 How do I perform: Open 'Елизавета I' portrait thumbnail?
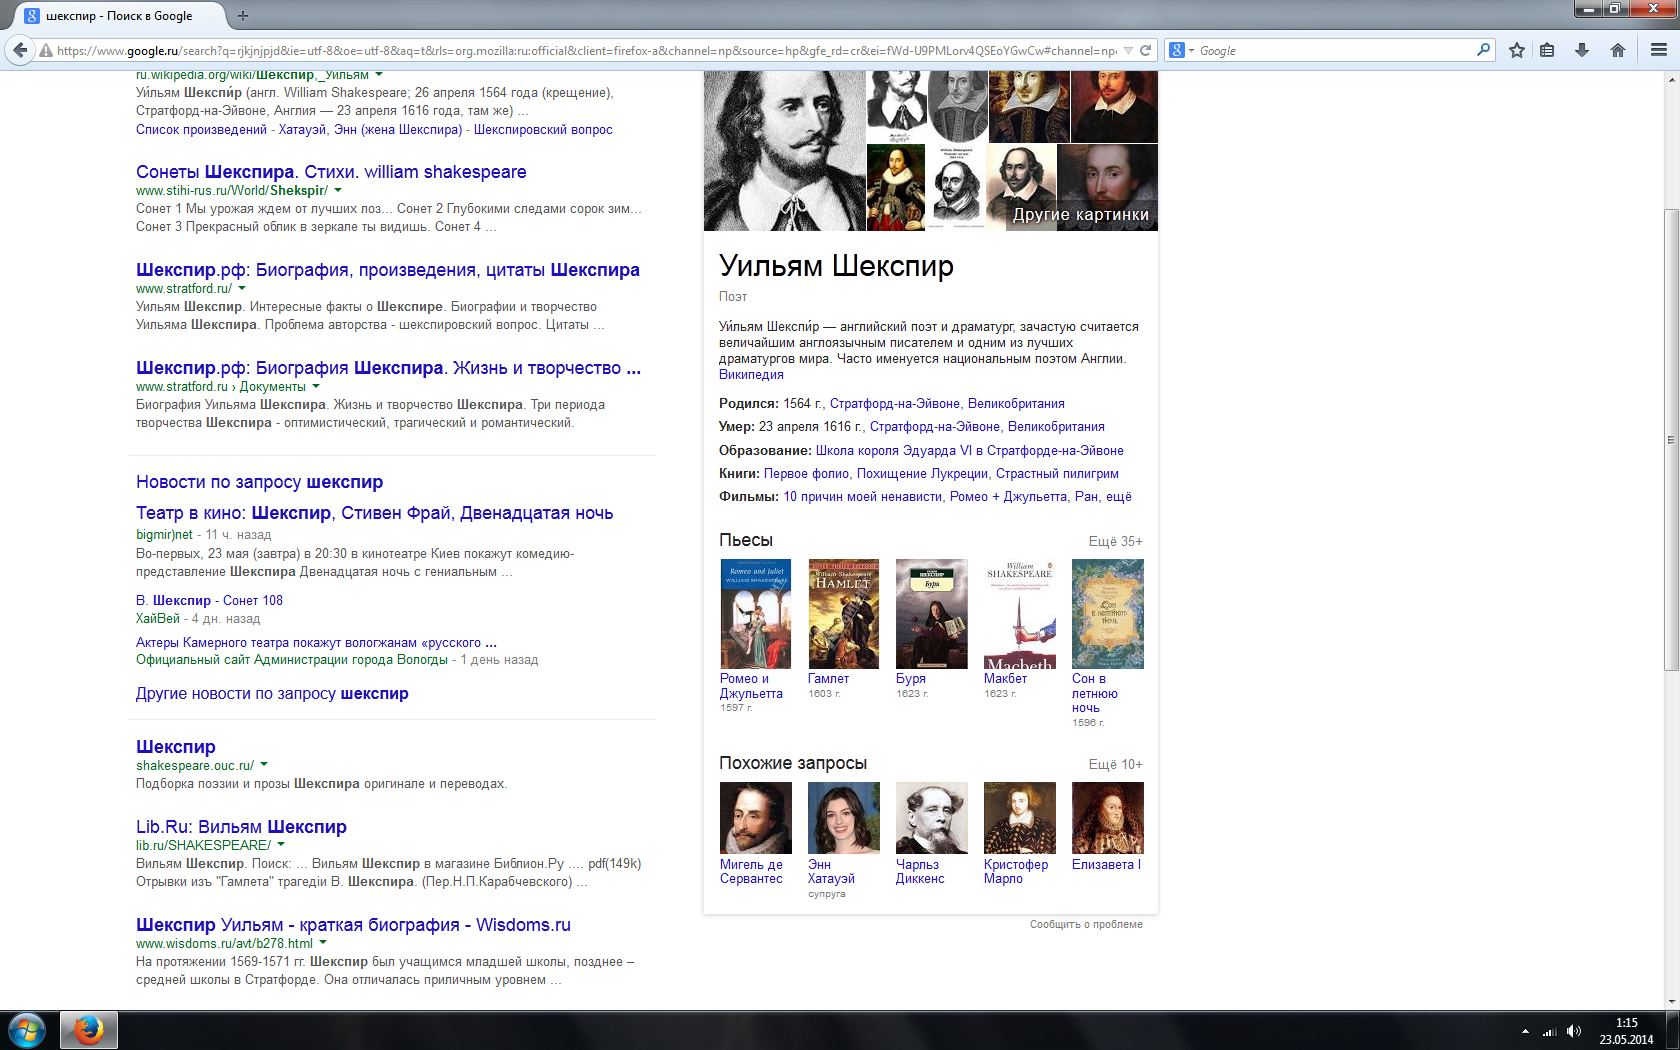(1108, 818)
